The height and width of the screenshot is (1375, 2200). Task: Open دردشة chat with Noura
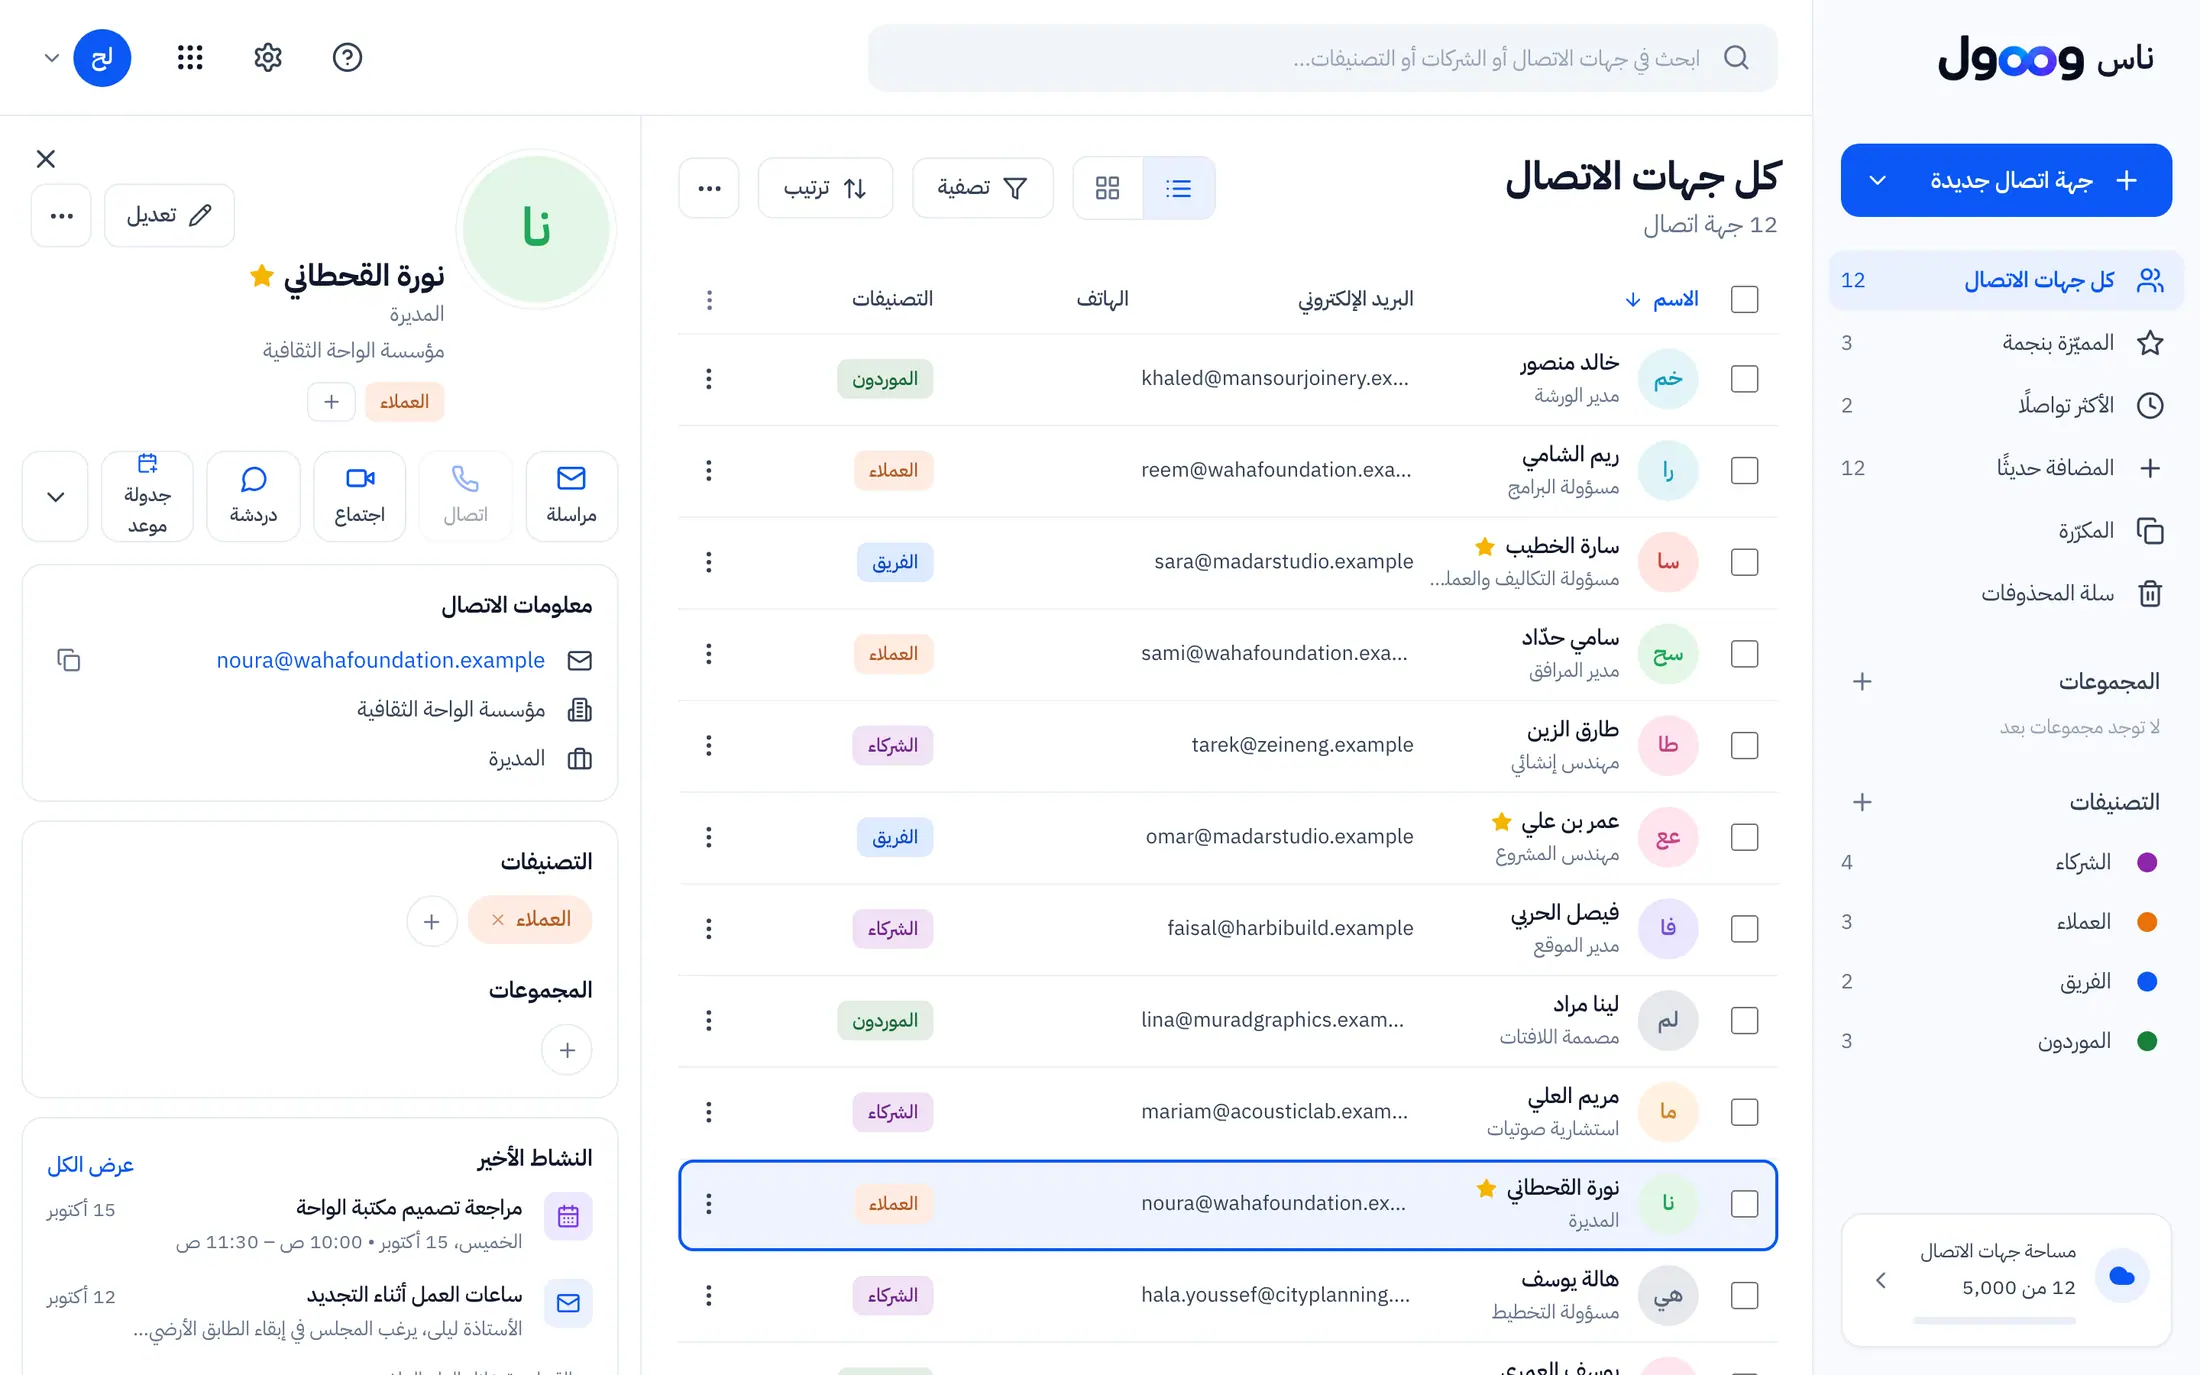[x=253, y=496]
